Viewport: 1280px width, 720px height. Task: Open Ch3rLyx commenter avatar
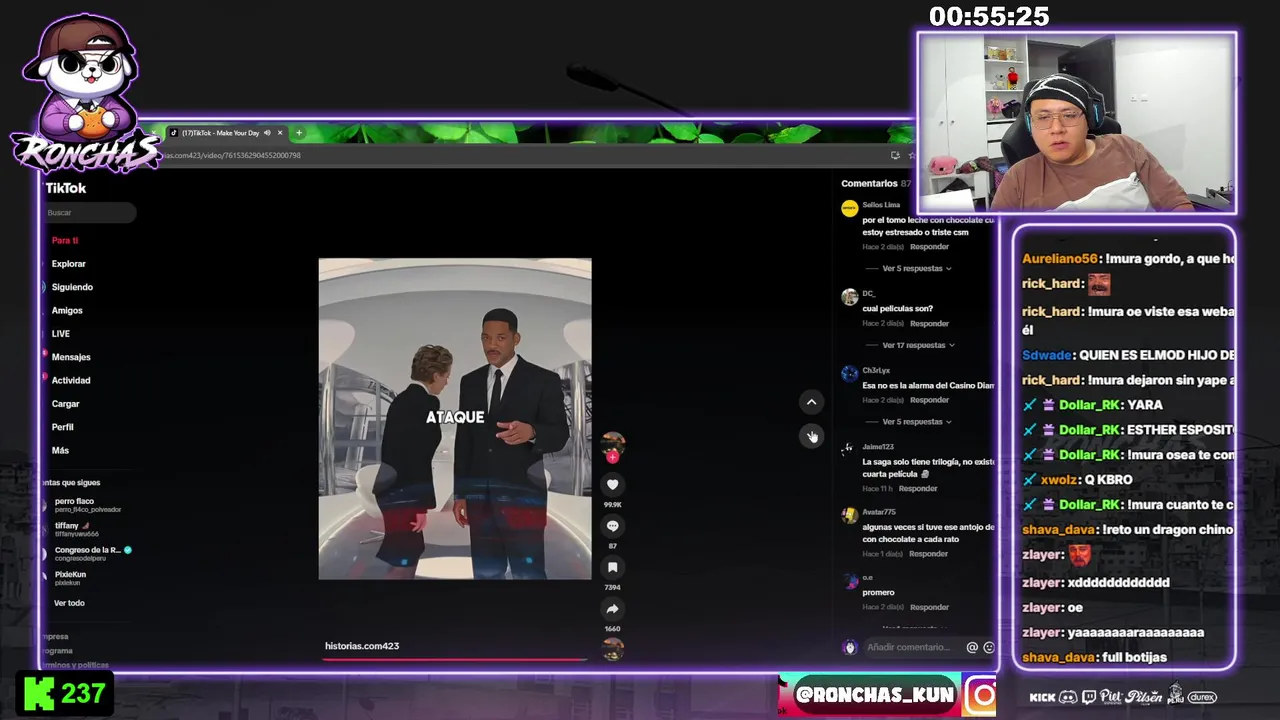click(x=849, y=374)
